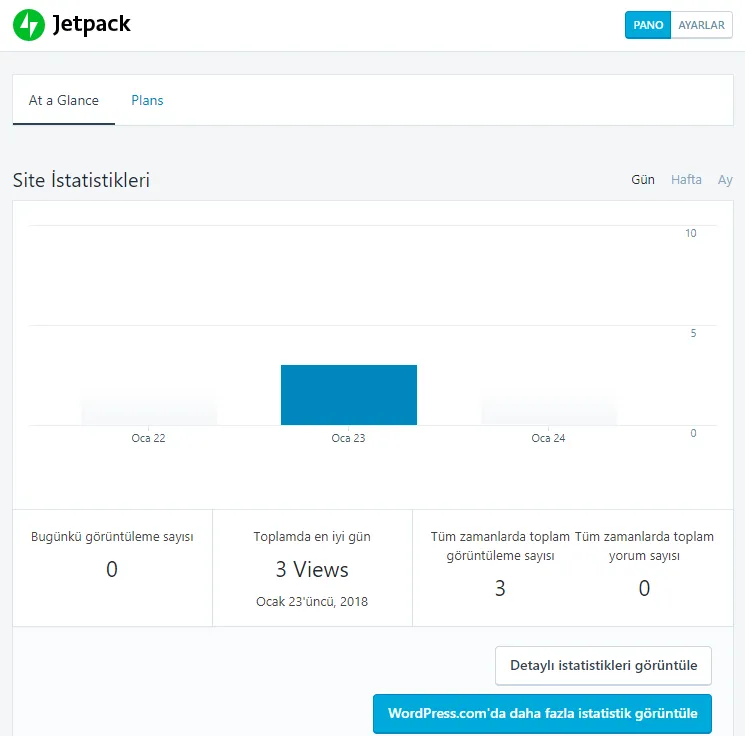Click the blue Oca 23 bar
745x736 pixels.
point(349,395)
